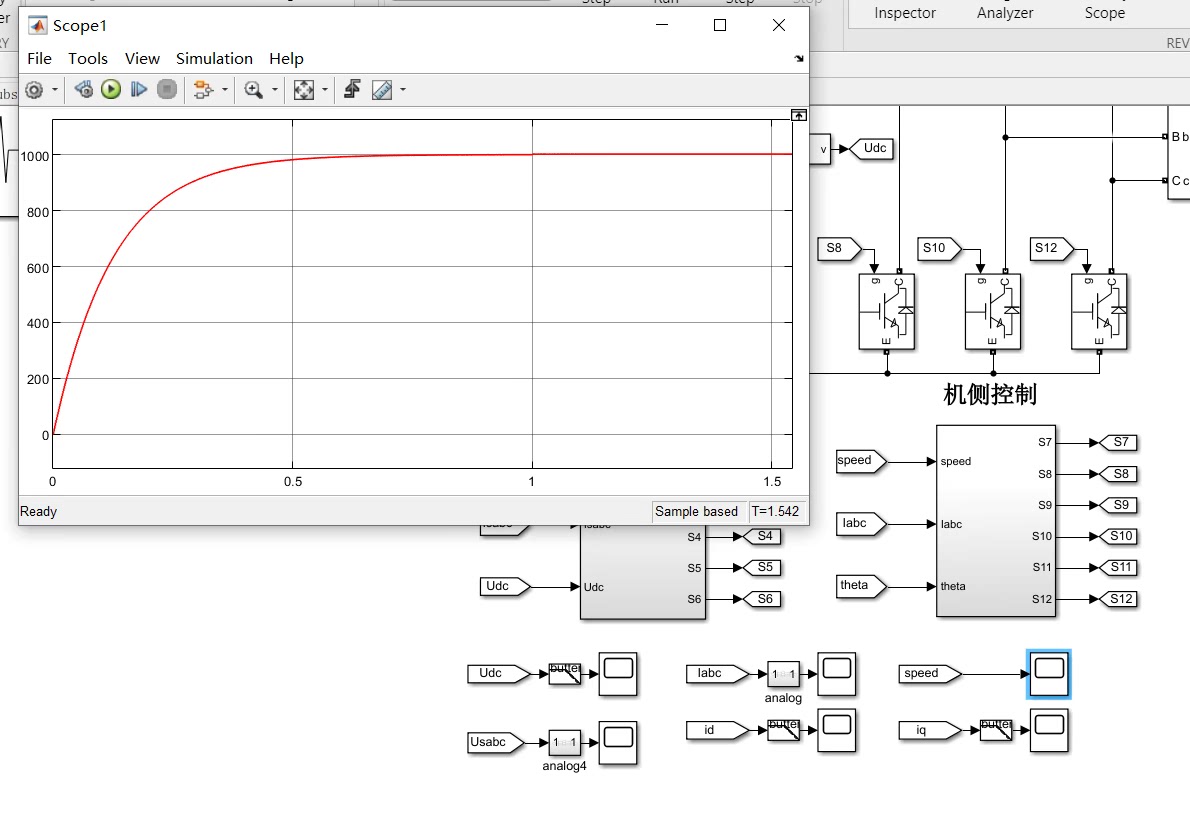Click the highlight Simulink block icon
1190x832 pixels.
click(x=203, y=90)
